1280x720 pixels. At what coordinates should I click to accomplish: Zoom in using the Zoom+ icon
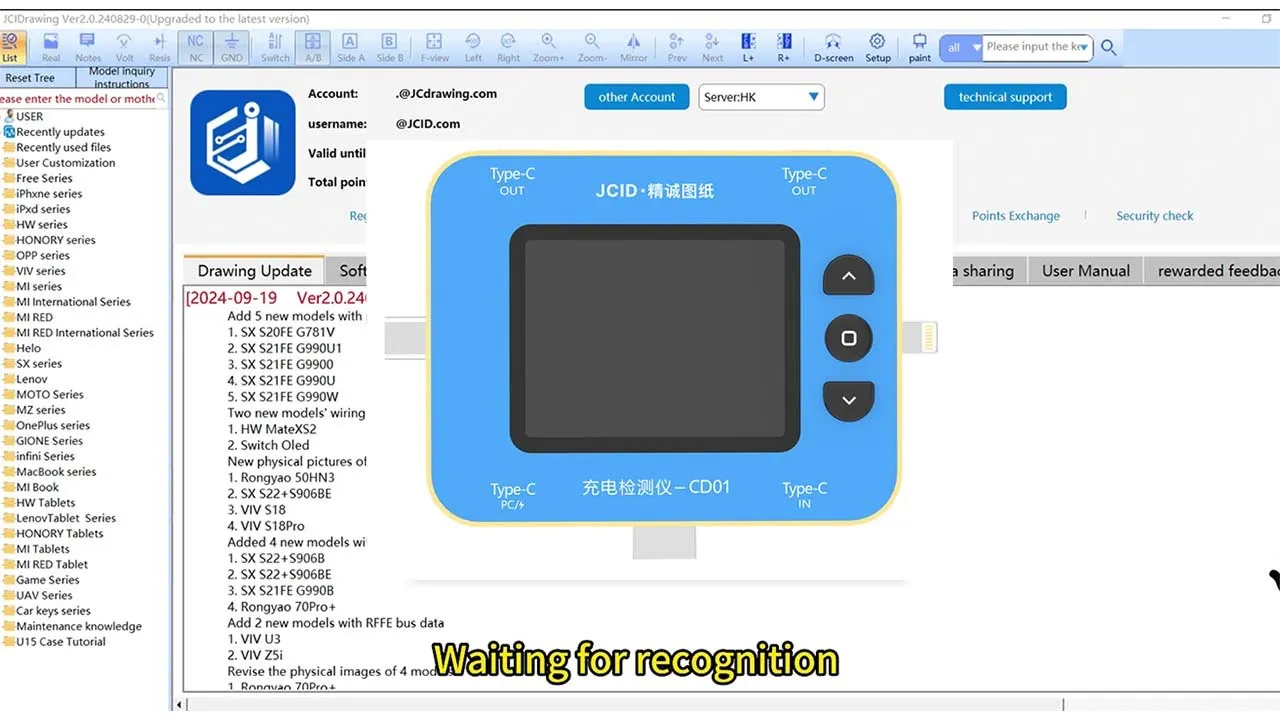[x=548, y=47]
